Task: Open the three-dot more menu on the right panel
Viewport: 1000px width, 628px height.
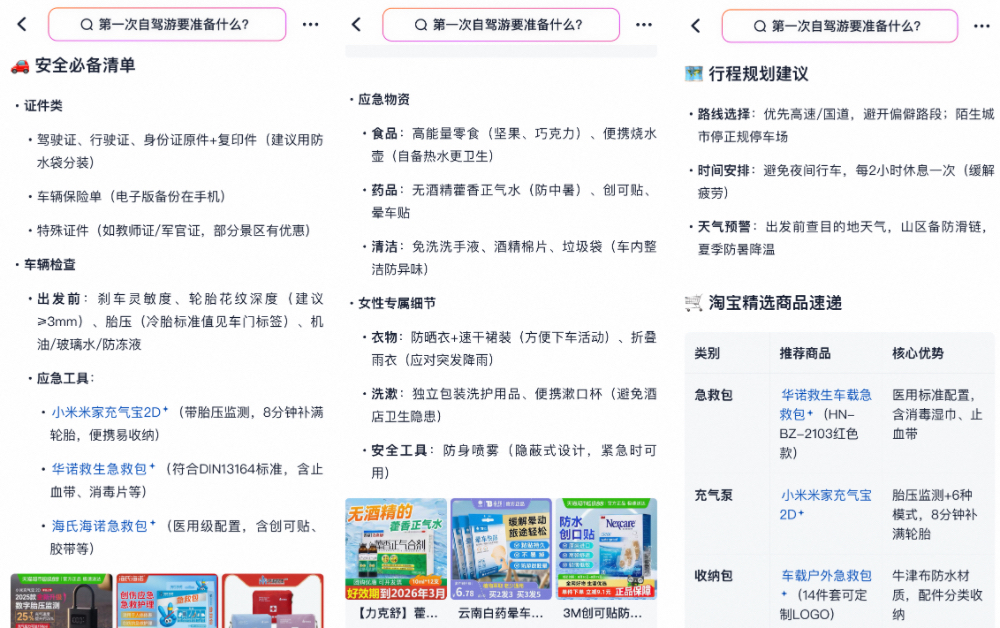Action: click(x=984, y=25)
